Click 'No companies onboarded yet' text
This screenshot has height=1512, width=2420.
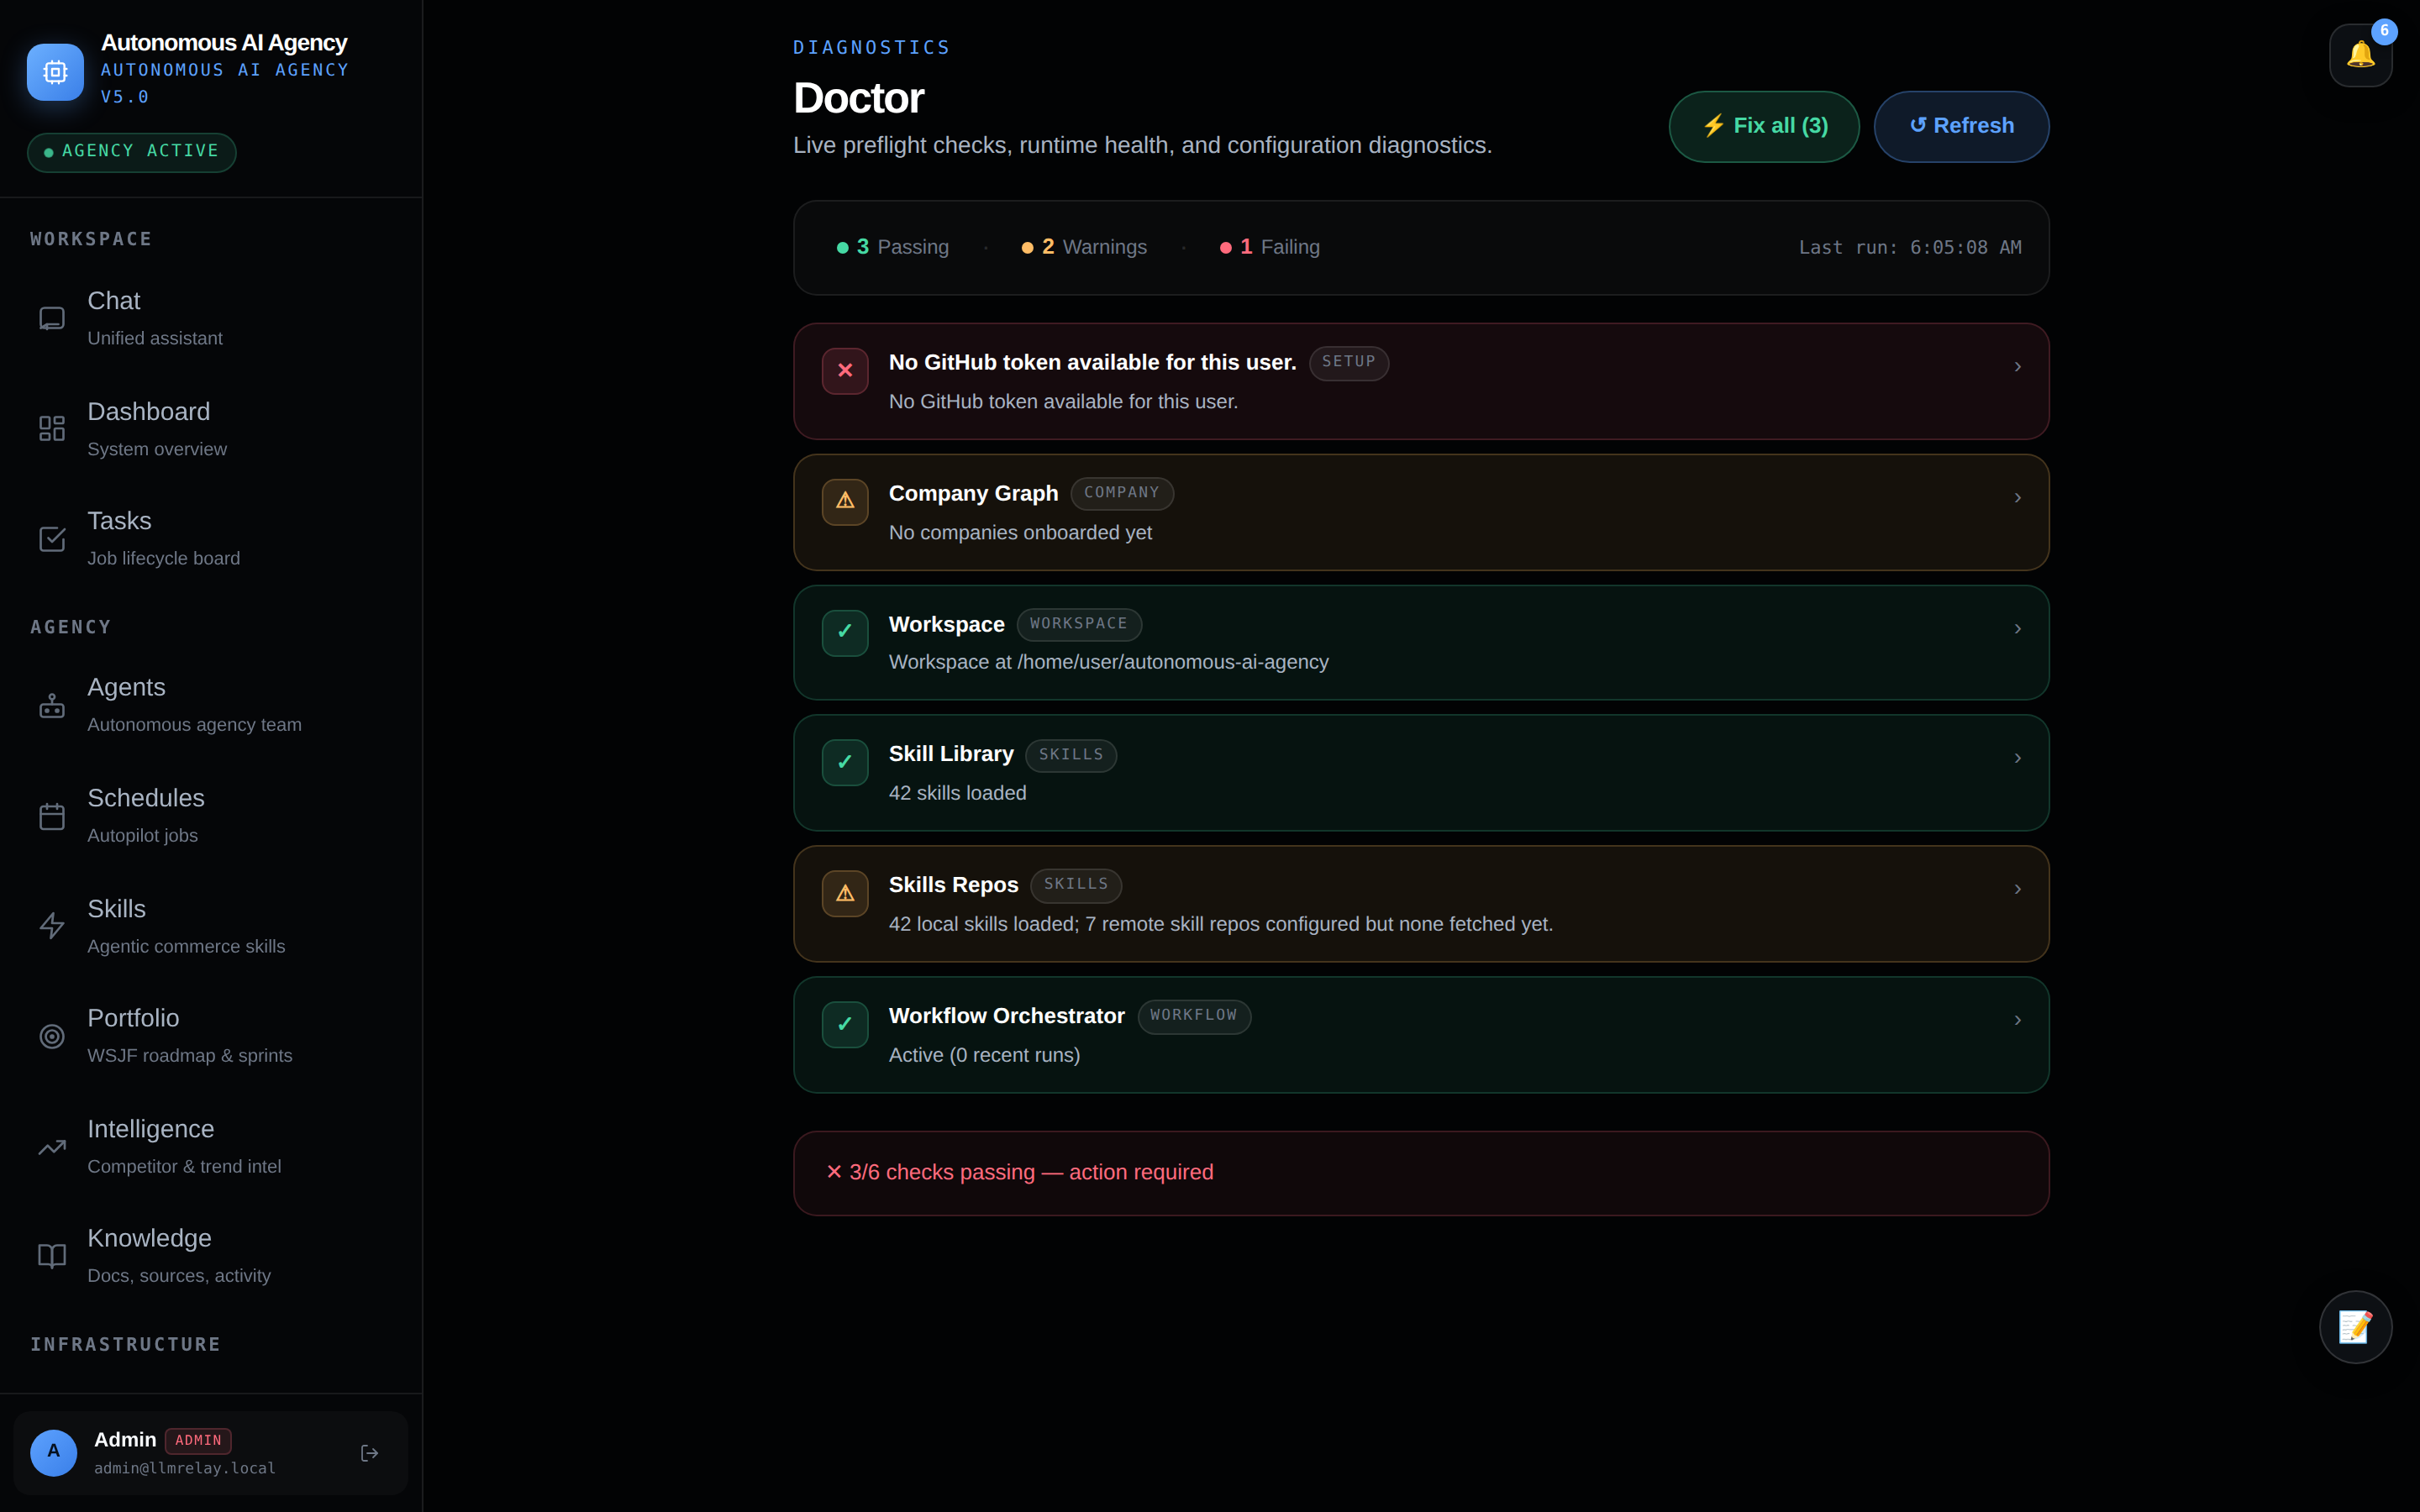tap(1020, 534)
